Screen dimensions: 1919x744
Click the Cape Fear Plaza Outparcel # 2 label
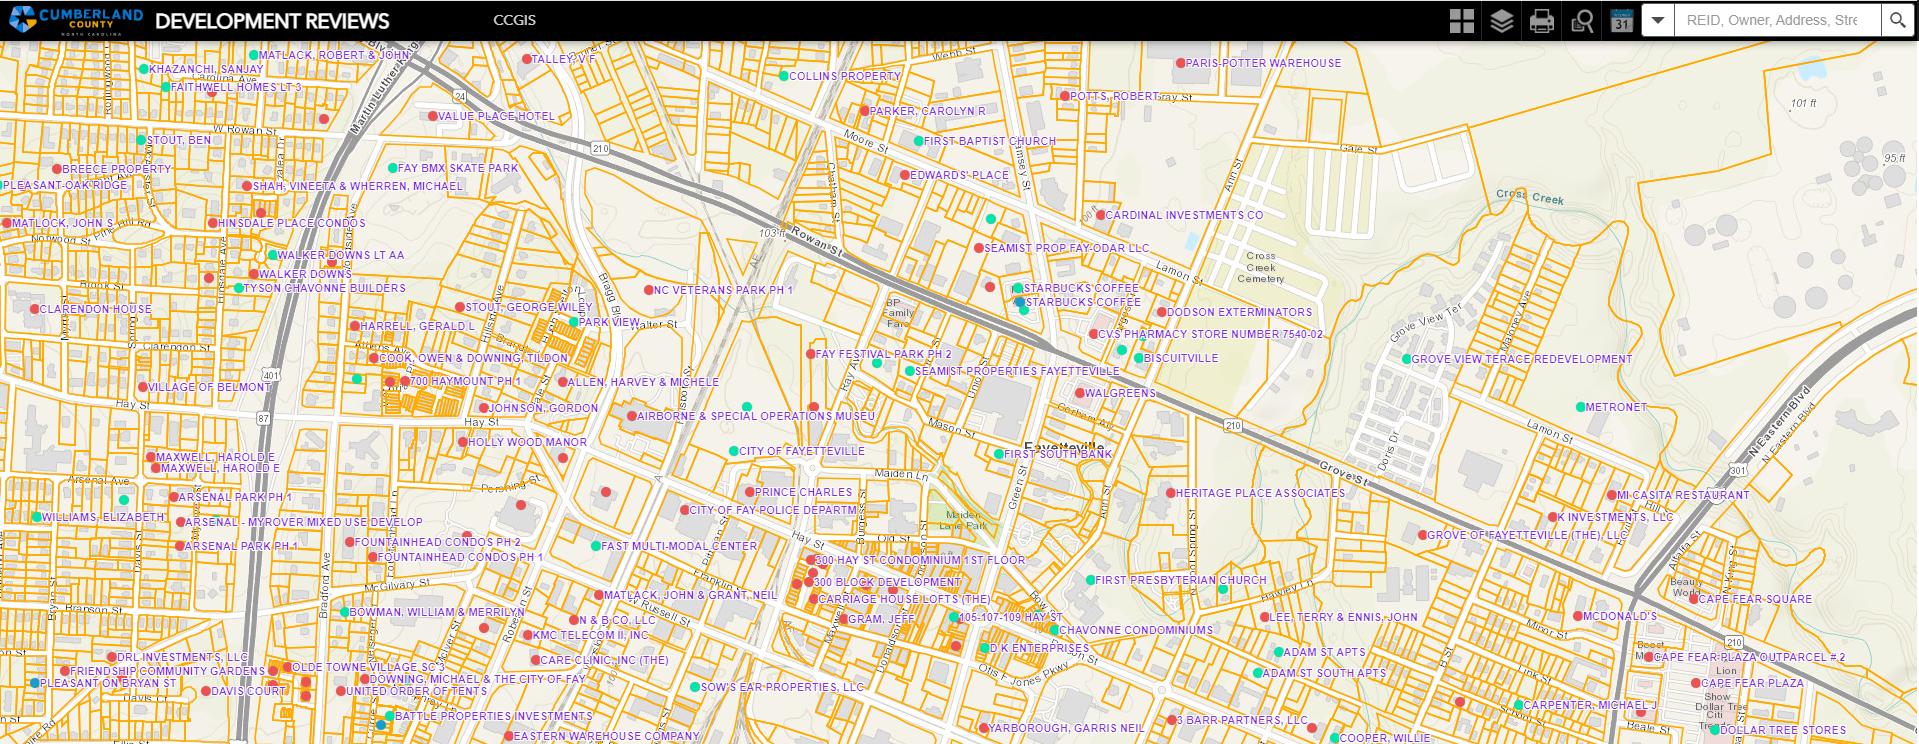coord(1750,657)
